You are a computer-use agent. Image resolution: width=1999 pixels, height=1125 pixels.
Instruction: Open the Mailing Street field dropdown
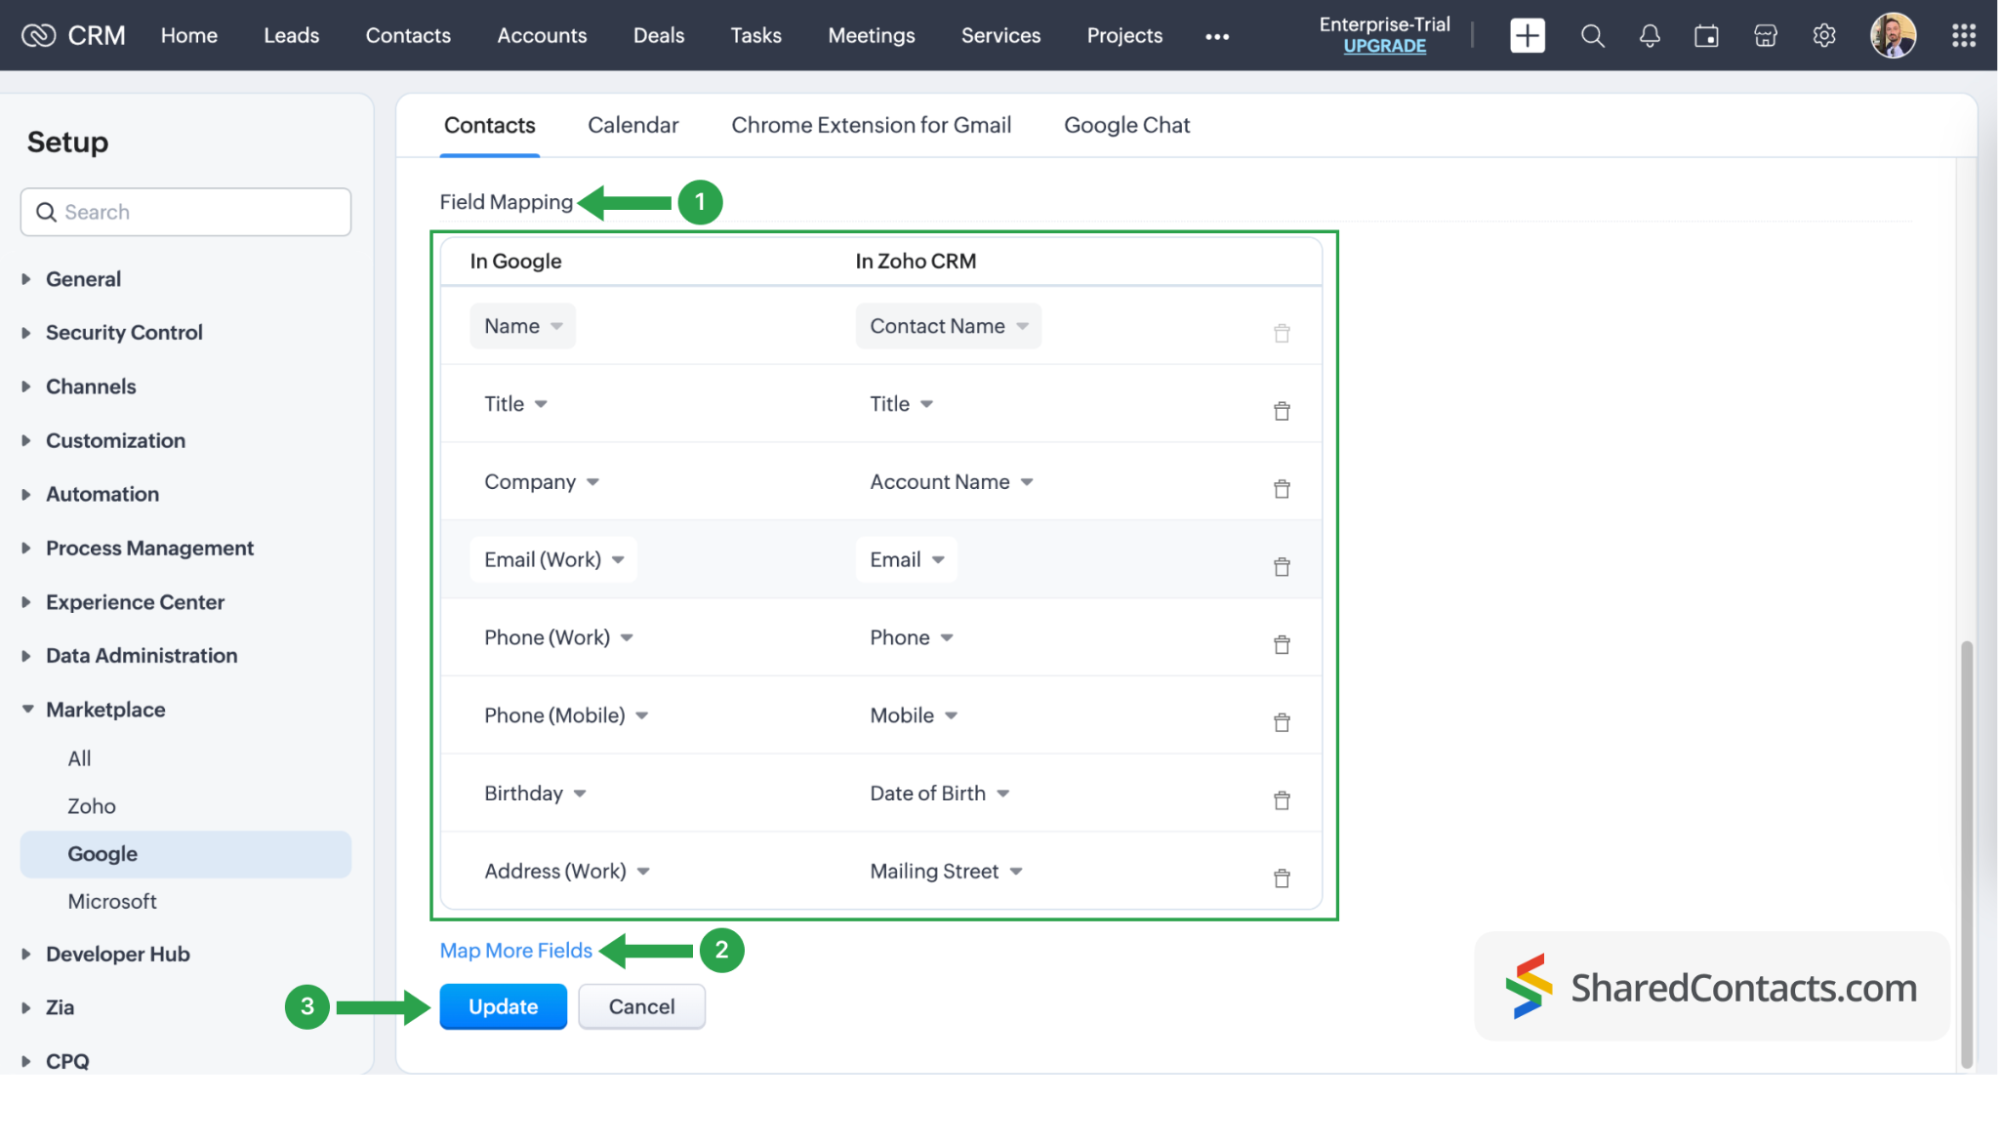(x=946, y=871)
